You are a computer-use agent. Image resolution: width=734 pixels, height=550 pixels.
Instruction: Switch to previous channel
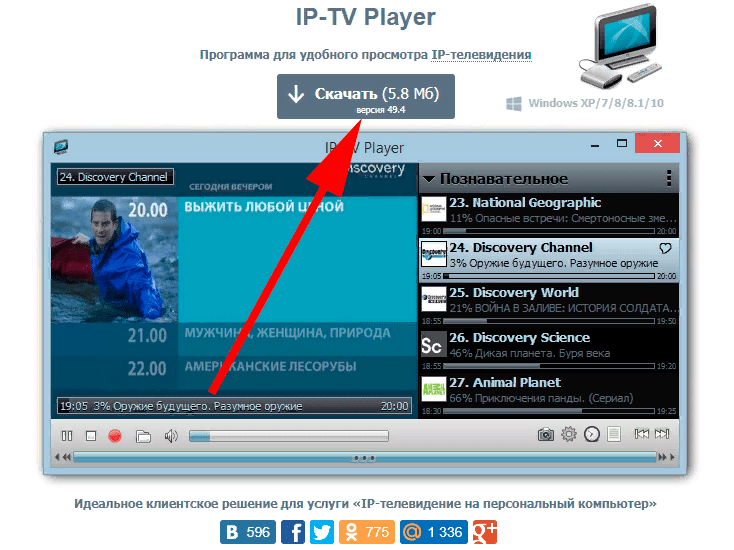pyautogui.click(x=641, y=434)
